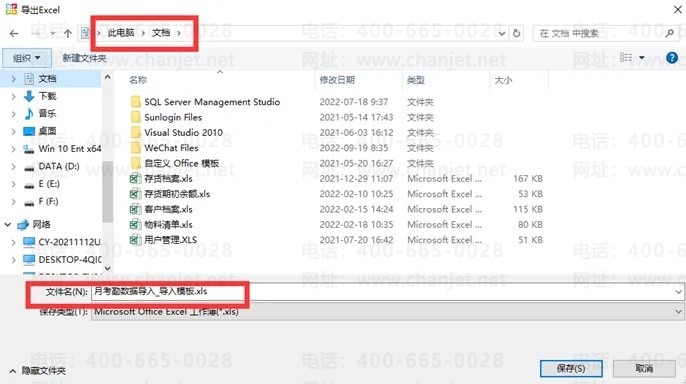
Task: Expand the DATA (D:) drive node
Action: coord(13,166)
